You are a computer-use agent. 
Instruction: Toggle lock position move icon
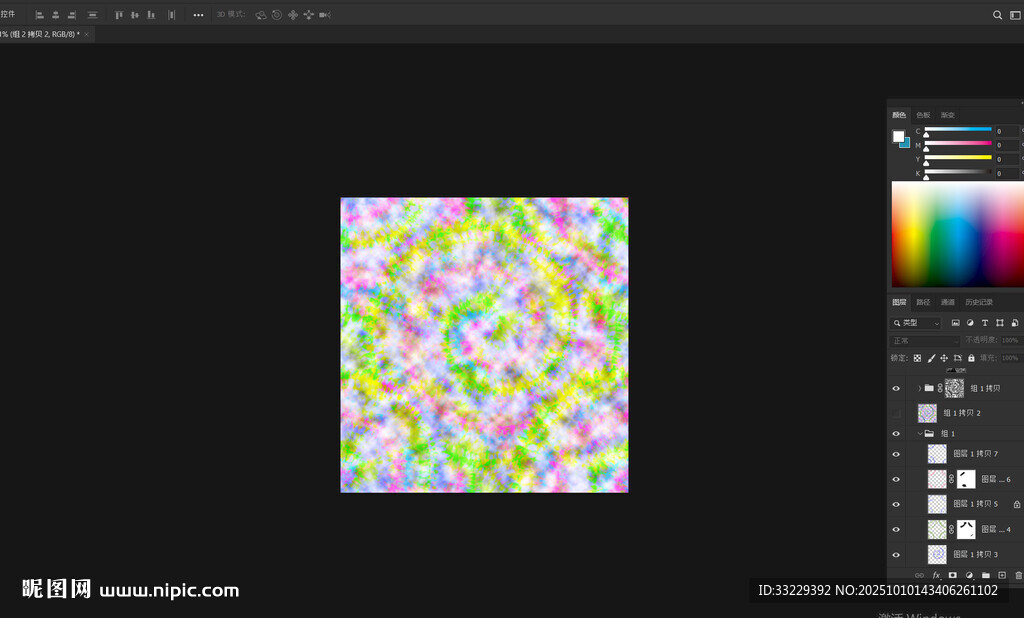tap(944, 358)
